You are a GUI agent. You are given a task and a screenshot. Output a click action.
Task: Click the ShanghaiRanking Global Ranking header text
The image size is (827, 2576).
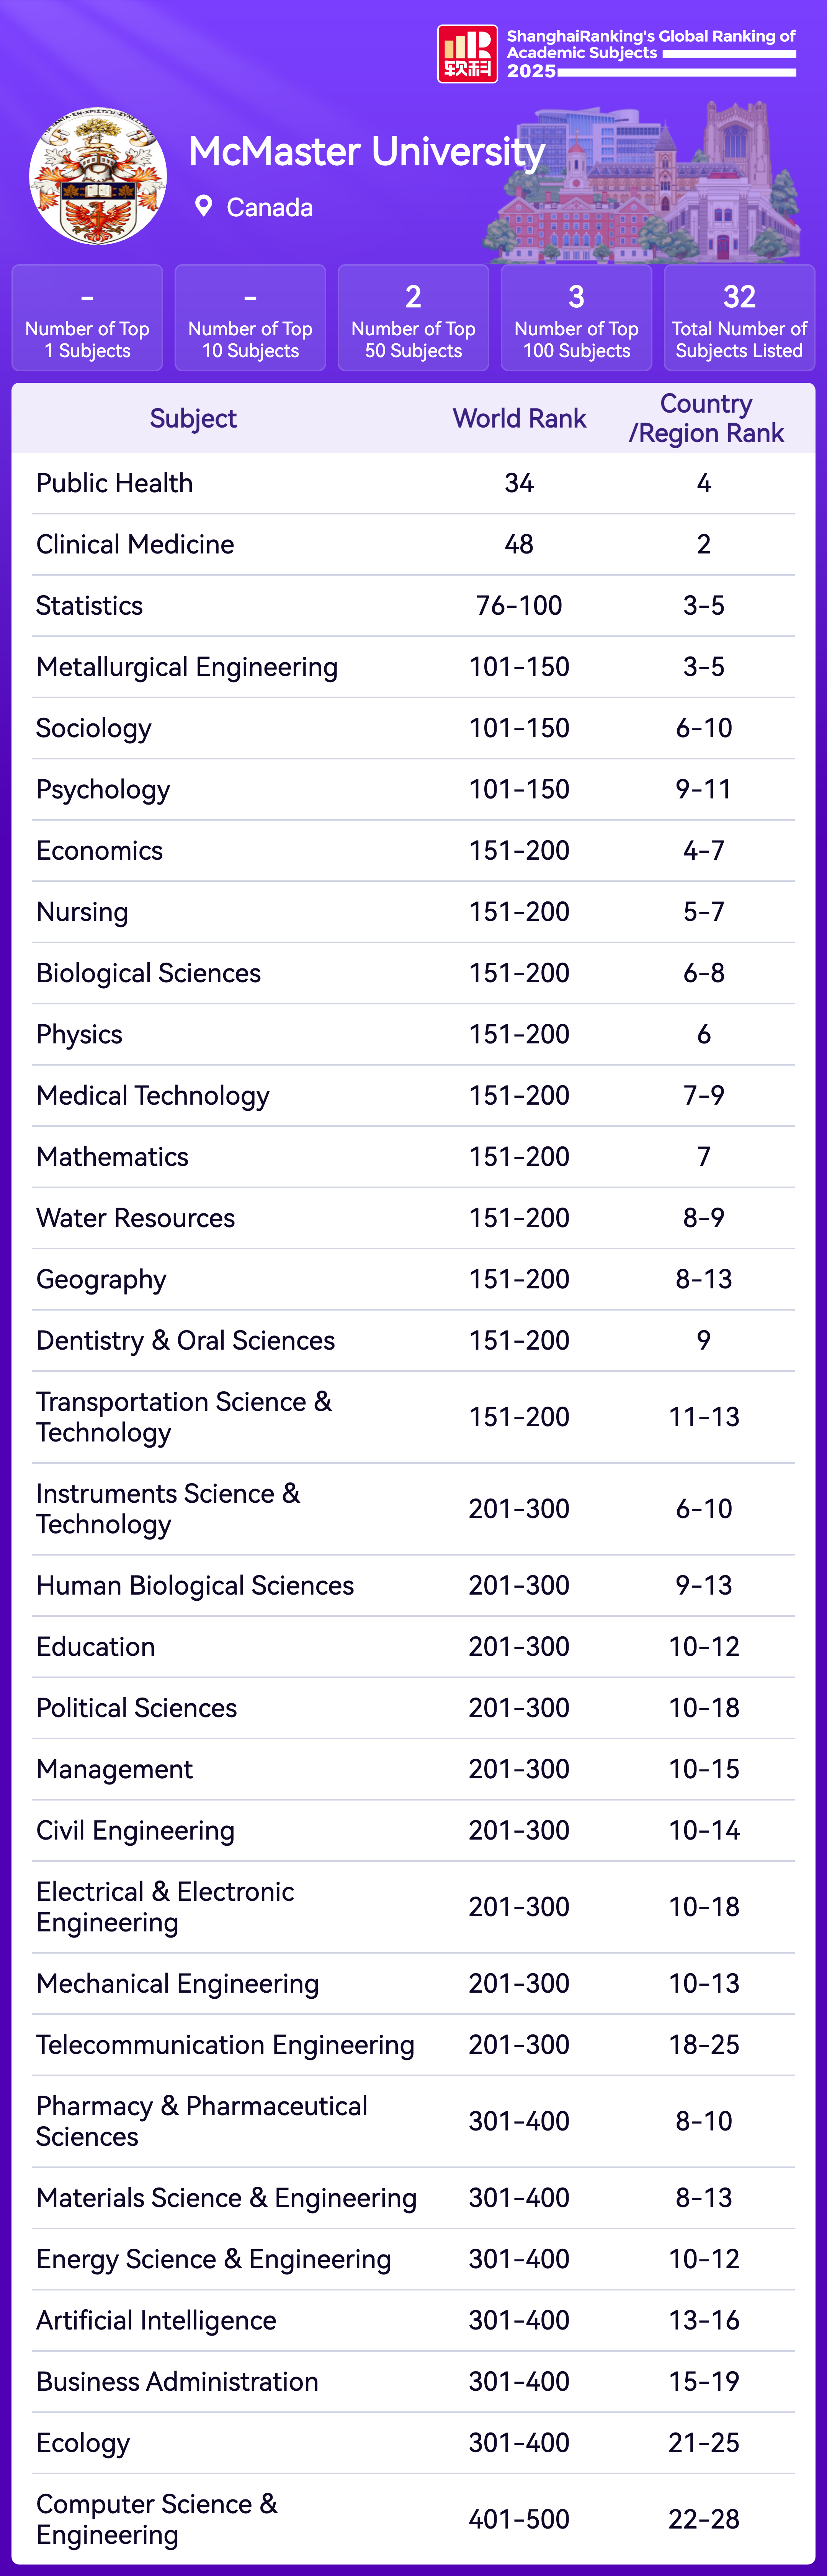click(651, 44)
